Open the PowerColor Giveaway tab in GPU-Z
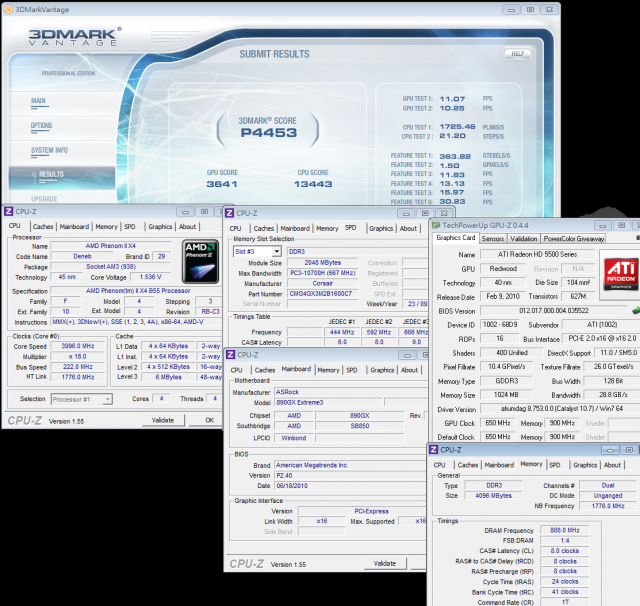640x606 pixels. (x=573, y=239)
